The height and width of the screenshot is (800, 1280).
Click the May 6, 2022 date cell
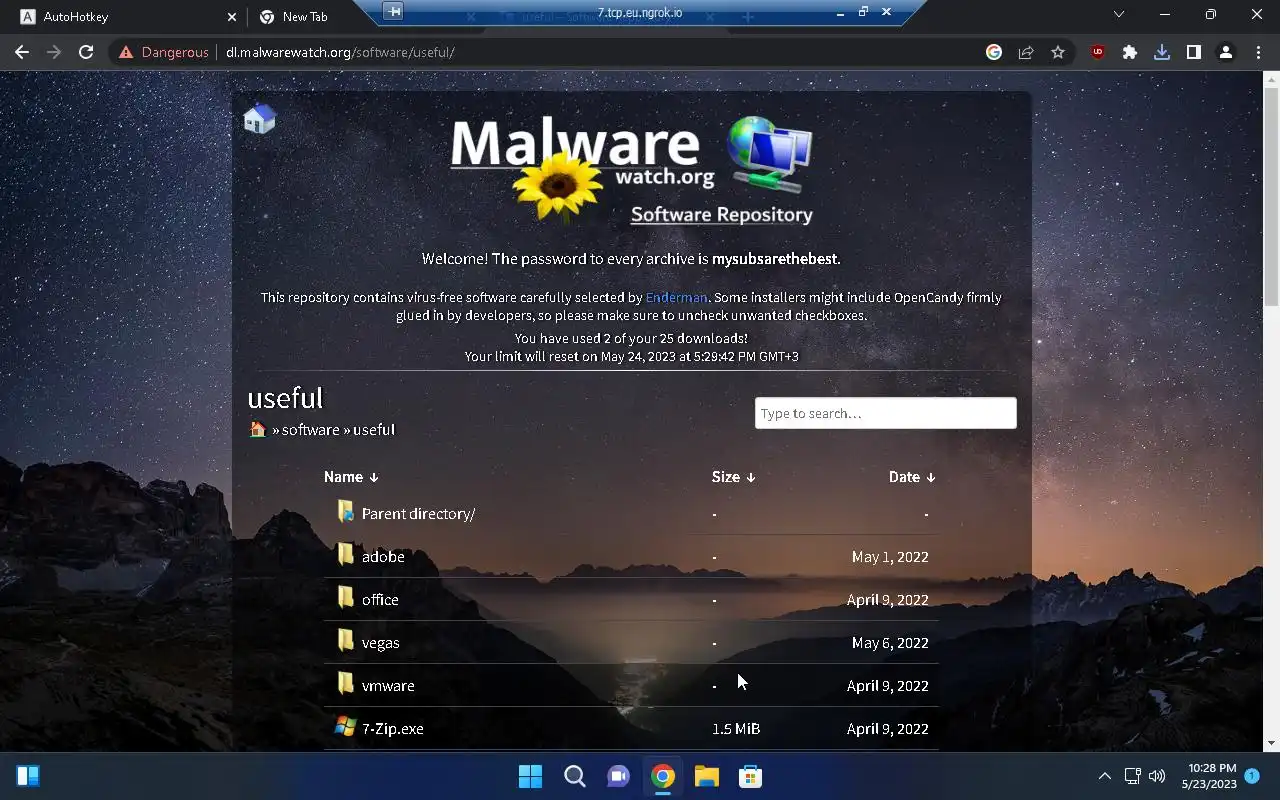(x=890, y=642)
